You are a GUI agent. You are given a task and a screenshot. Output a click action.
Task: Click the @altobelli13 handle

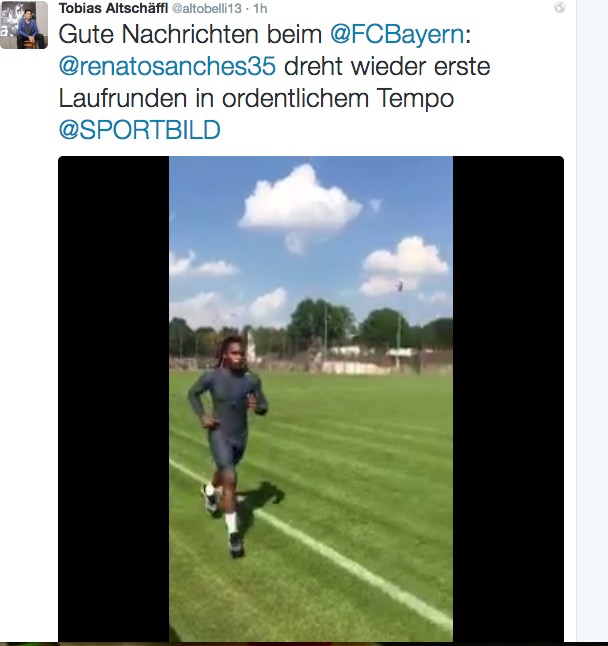(x=206, y=8)
